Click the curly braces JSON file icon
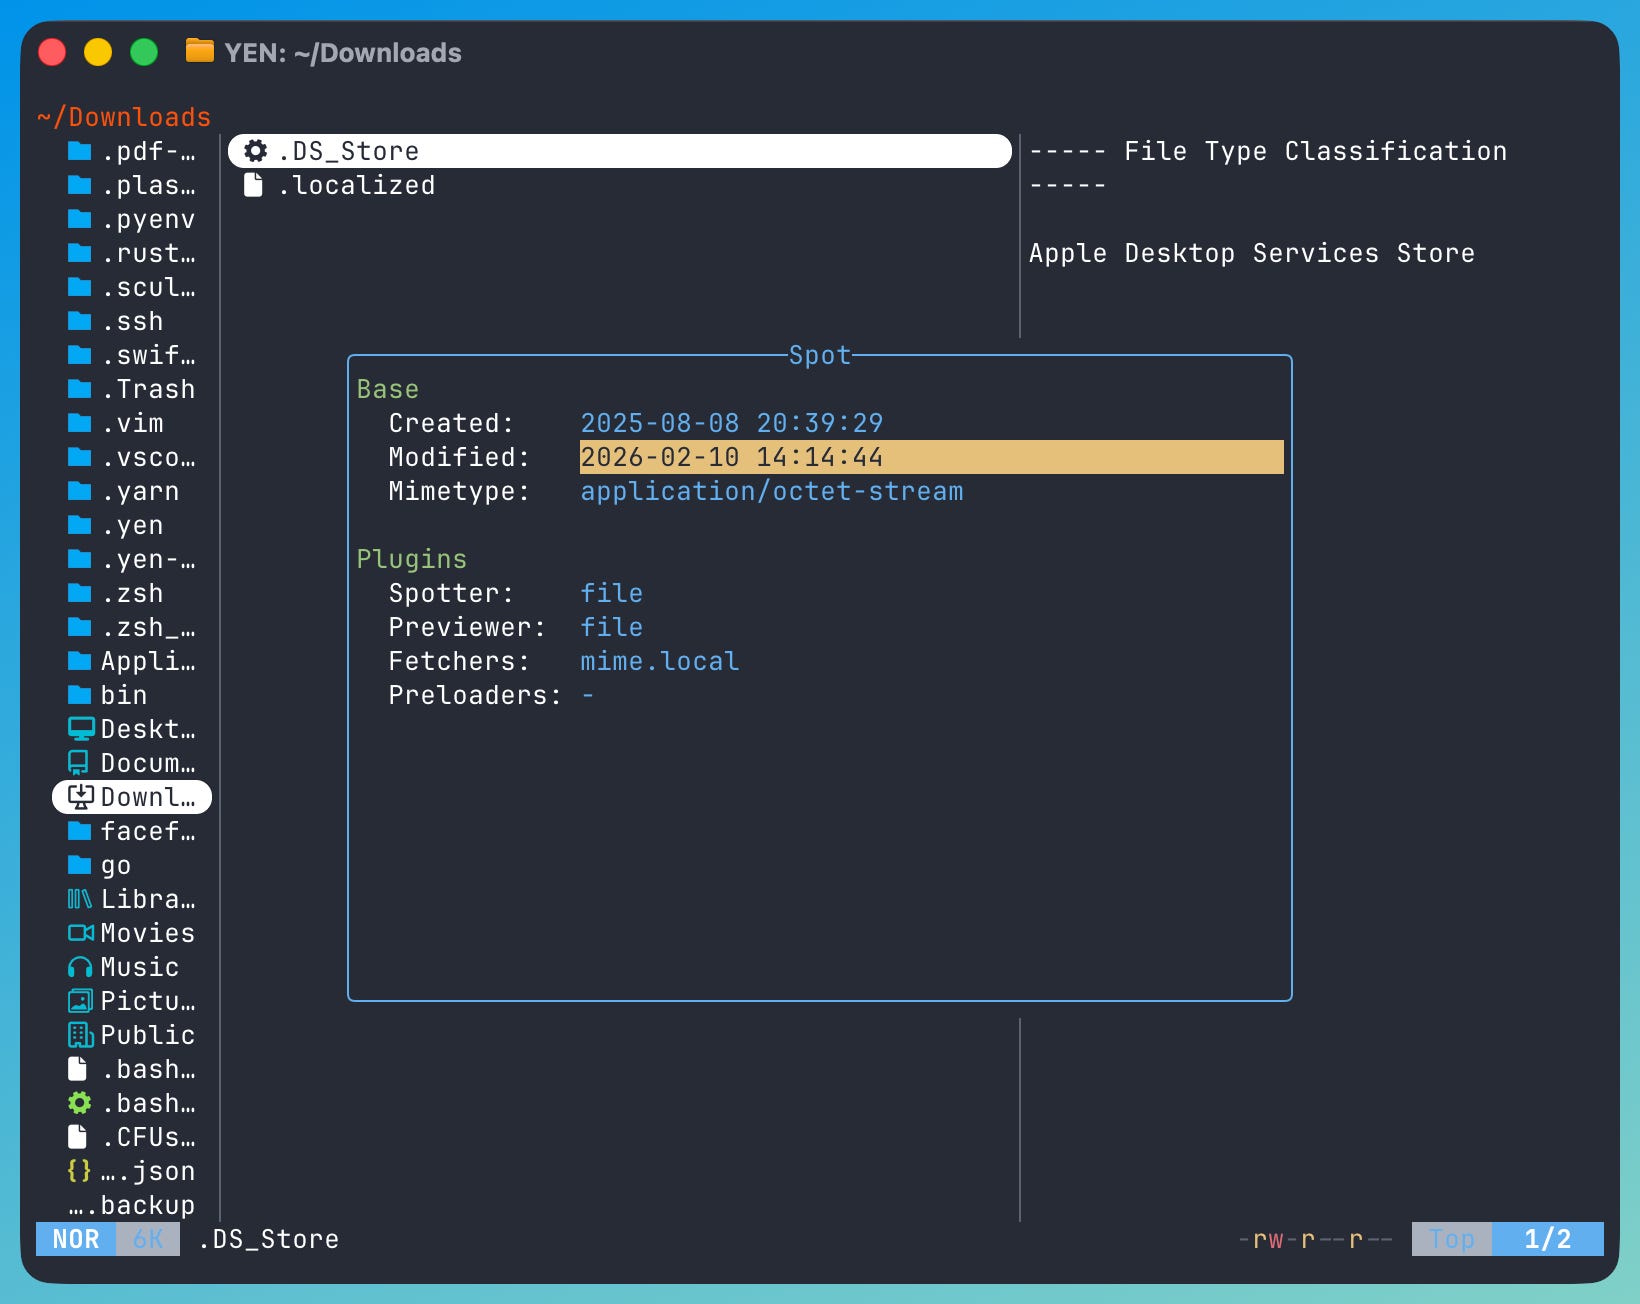Image resolution: width=1640 pixels, height=1304 pixels. [80, 1171]
